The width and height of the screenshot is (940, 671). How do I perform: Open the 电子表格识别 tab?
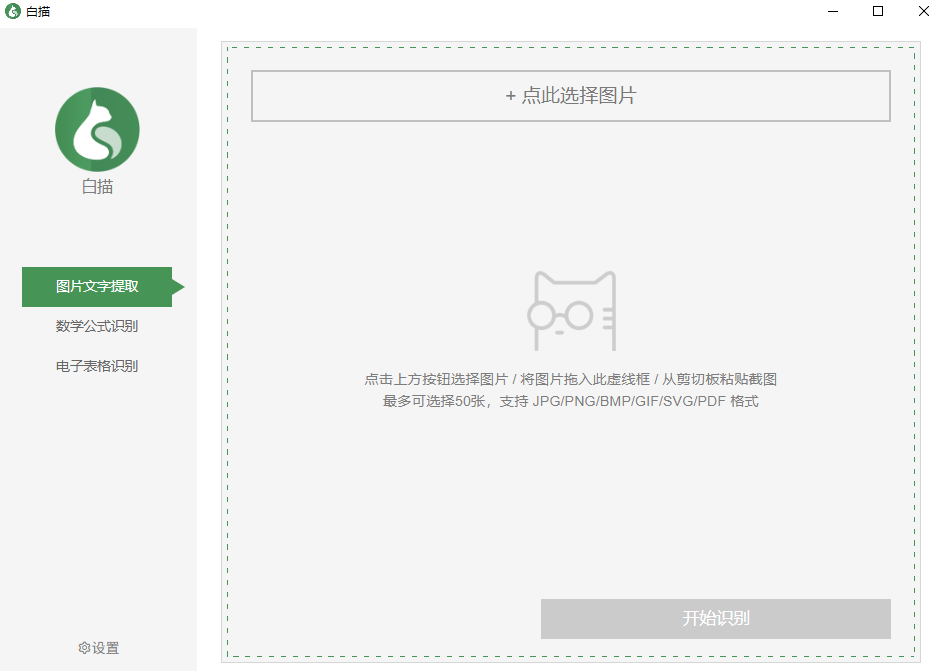[x=97, y=366]
